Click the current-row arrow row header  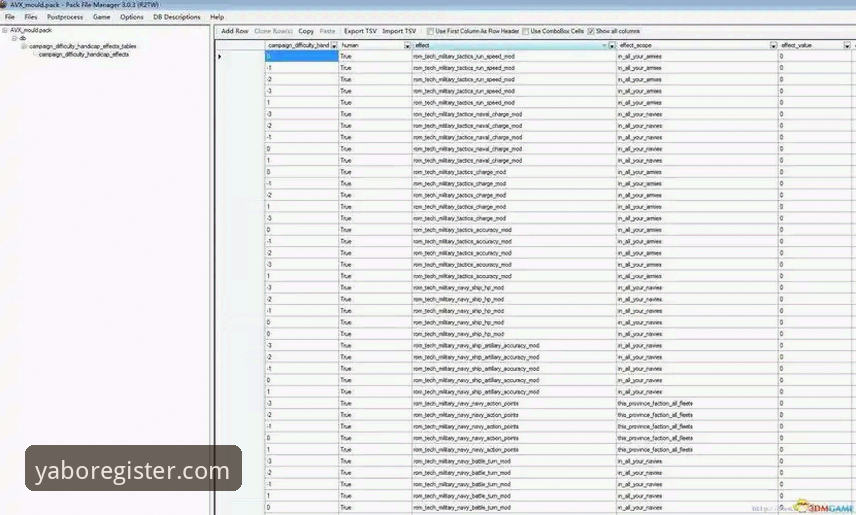pyautogui.click(x=240, y=56)
